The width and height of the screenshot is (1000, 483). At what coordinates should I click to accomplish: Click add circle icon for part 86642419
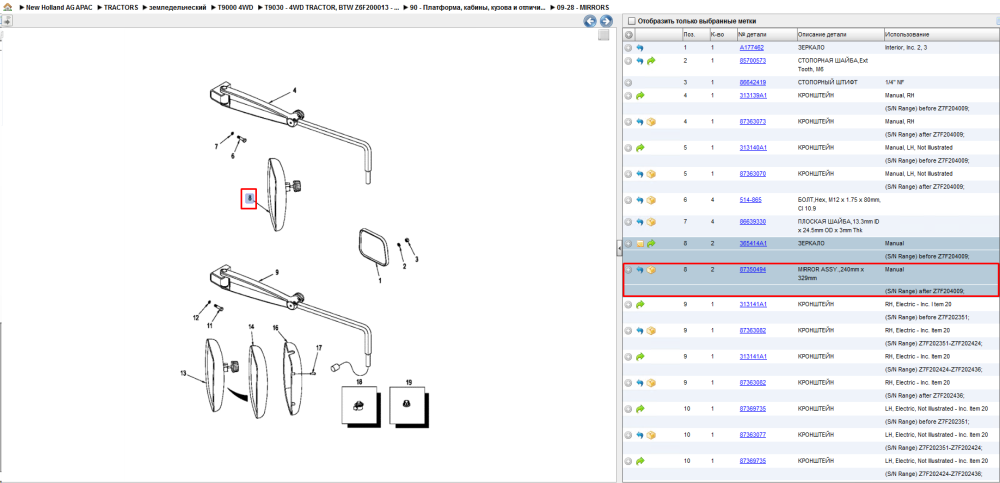point(628,82)
